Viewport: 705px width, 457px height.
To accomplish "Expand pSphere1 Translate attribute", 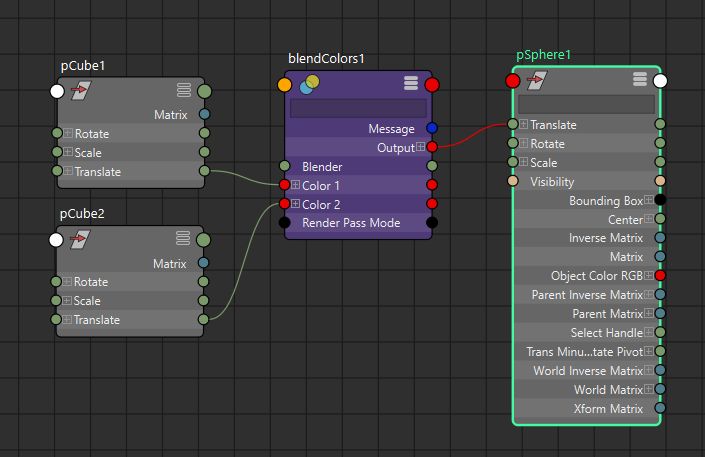I will (523, 125).
